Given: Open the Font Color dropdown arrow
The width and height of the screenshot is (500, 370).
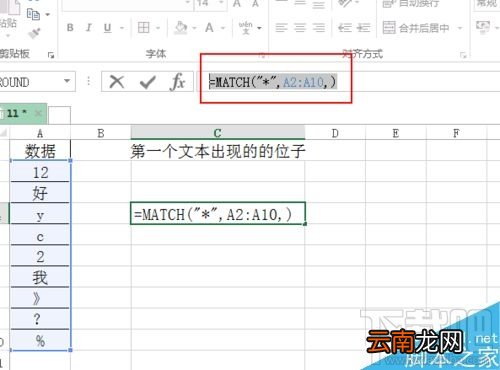Looking at the screenshot, I should [223, 28].
